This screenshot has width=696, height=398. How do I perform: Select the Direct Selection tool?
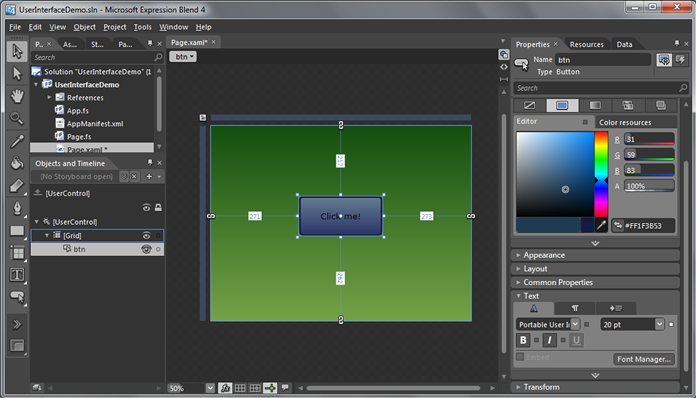coord(17,74)
